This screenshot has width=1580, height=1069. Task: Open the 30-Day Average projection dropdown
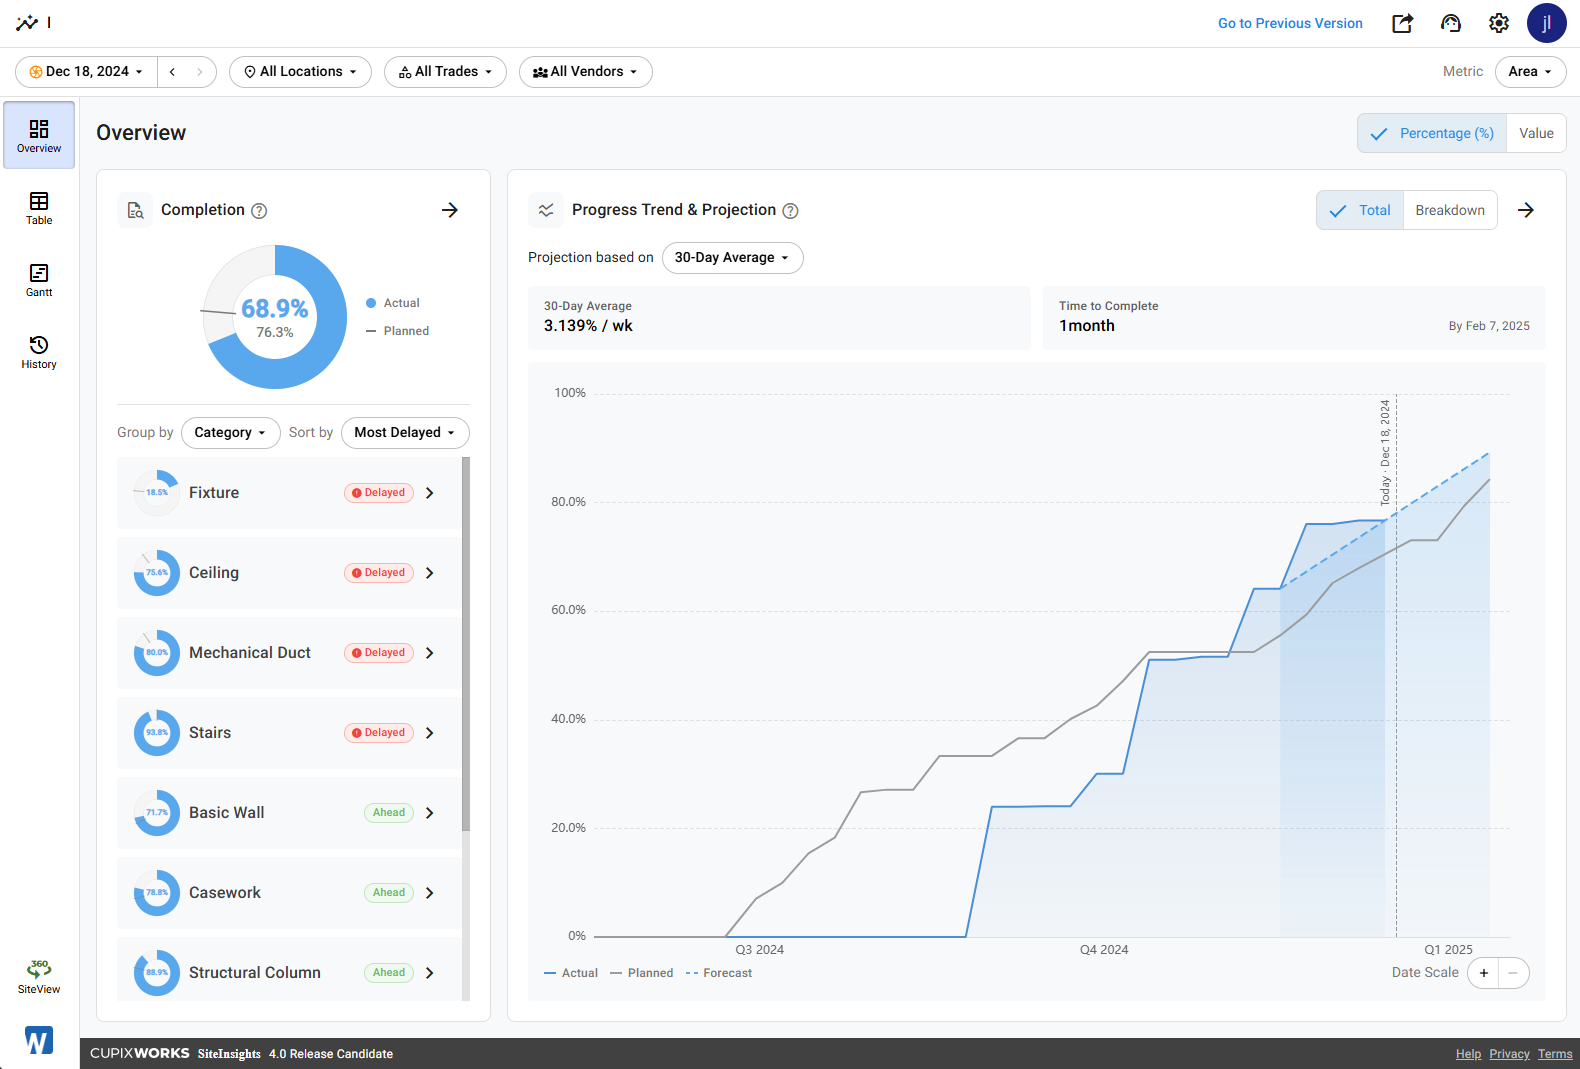732,258
